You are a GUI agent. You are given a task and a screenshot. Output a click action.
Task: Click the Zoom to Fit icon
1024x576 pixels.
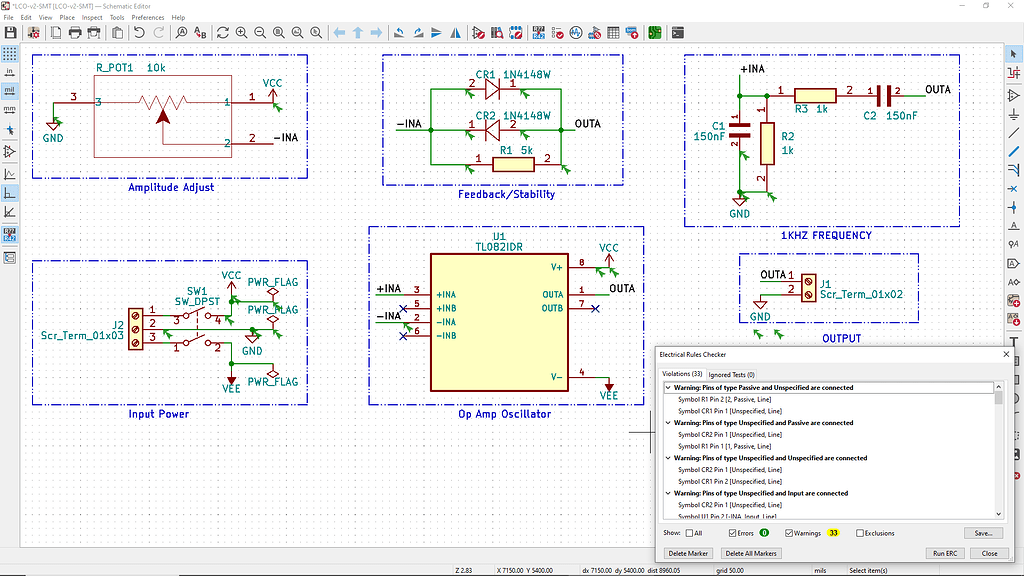279,33
